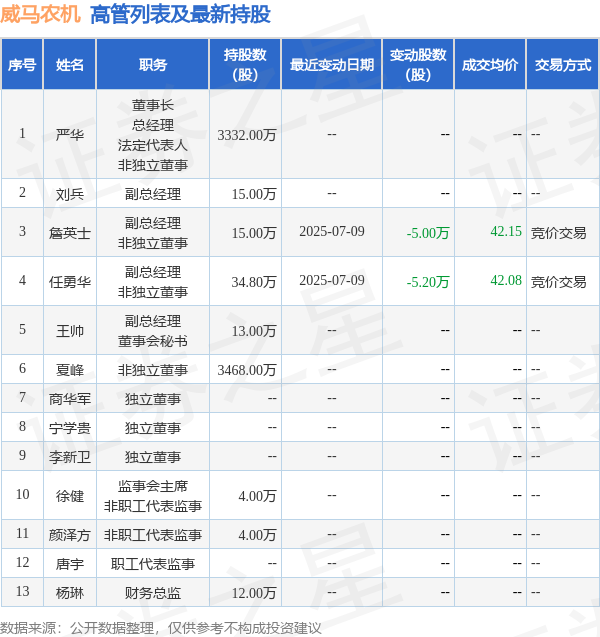
Task: Click the 3468.00万 holding value
Action: click(x=247, y=370)
